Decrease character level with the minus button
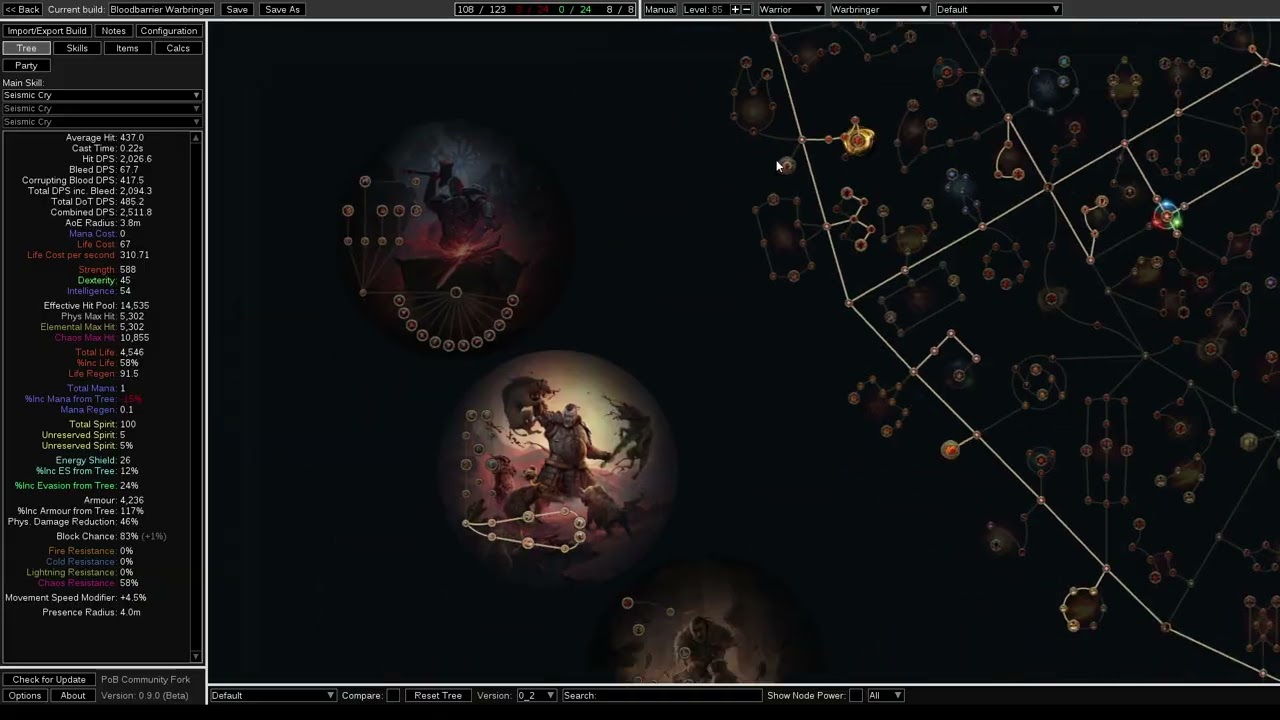The image size is (1280, 720). click(x=746, y=9)
